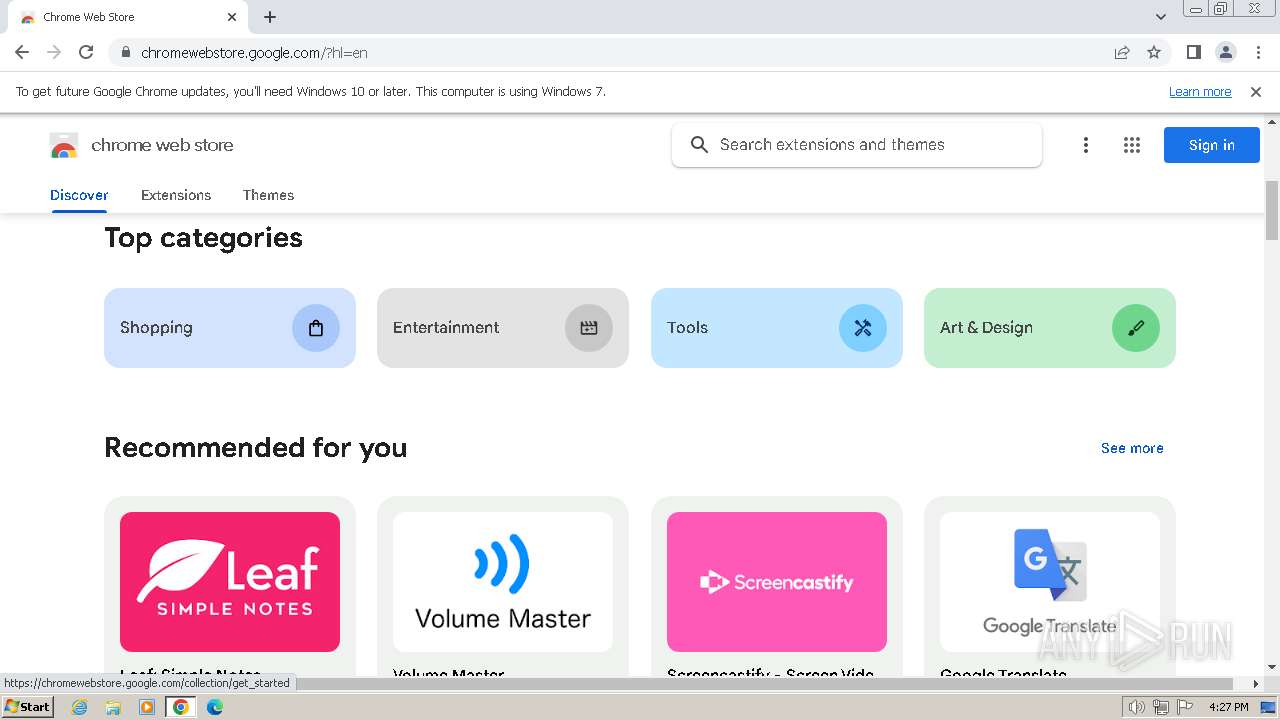This screenshot has width=1280, height=720.
Task: Launch Internet Explorer from taskbar
Action: pyautogui.click(x=80, y=707)
